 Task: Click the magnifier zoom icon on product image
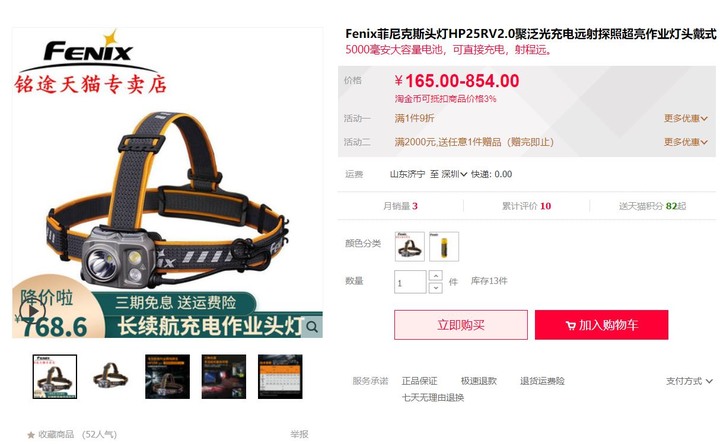click(x=312, y=326)
